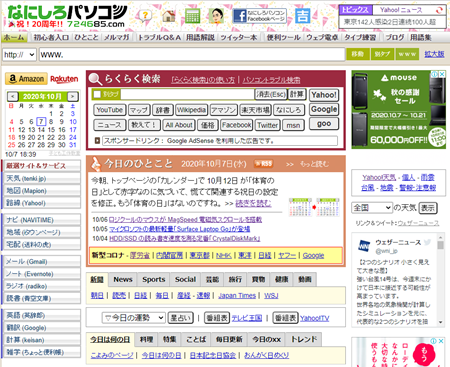The height and width of the screenshot is (367, 450).
Task: Open the 続きを読む link
Action: [253, 203]
